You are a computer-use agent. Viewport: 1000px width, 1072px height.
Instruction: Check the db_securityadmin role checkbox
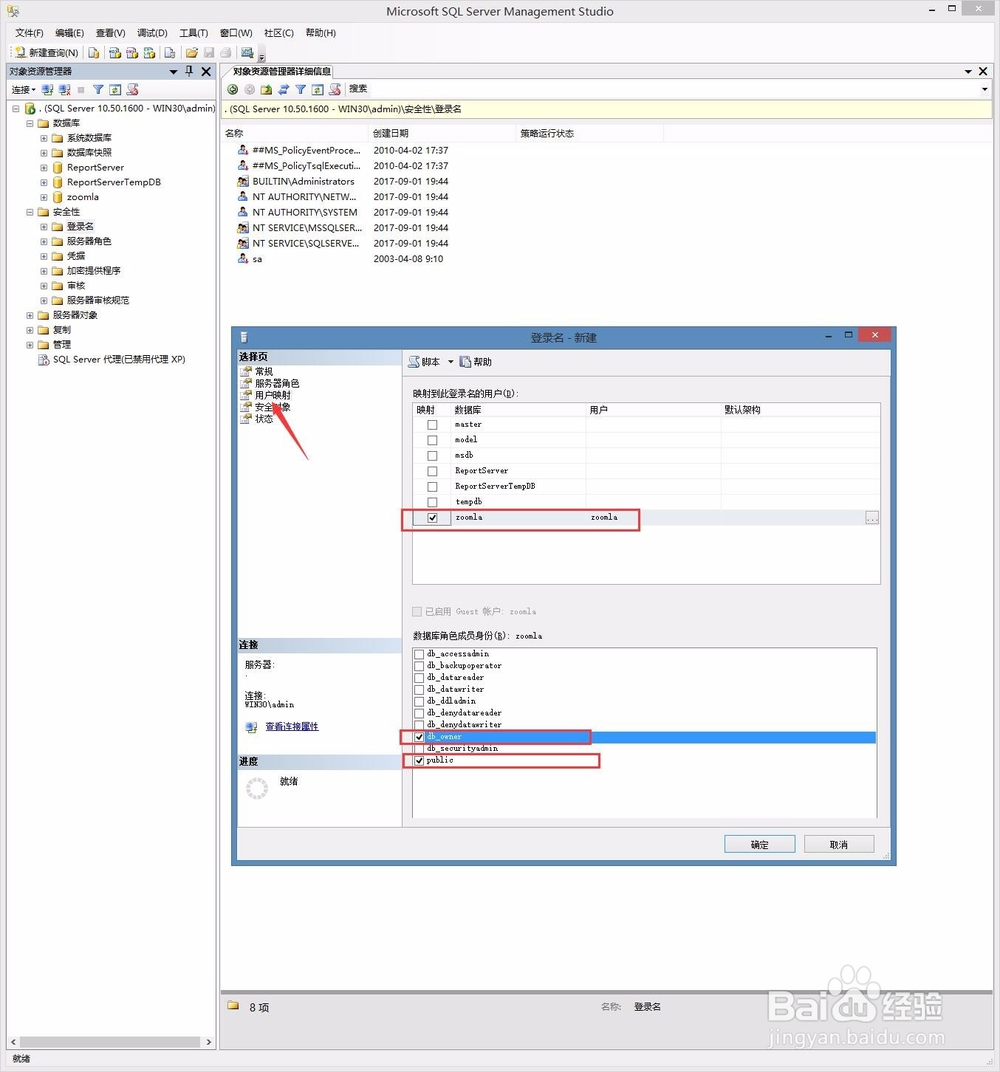[x=419, y=749]
